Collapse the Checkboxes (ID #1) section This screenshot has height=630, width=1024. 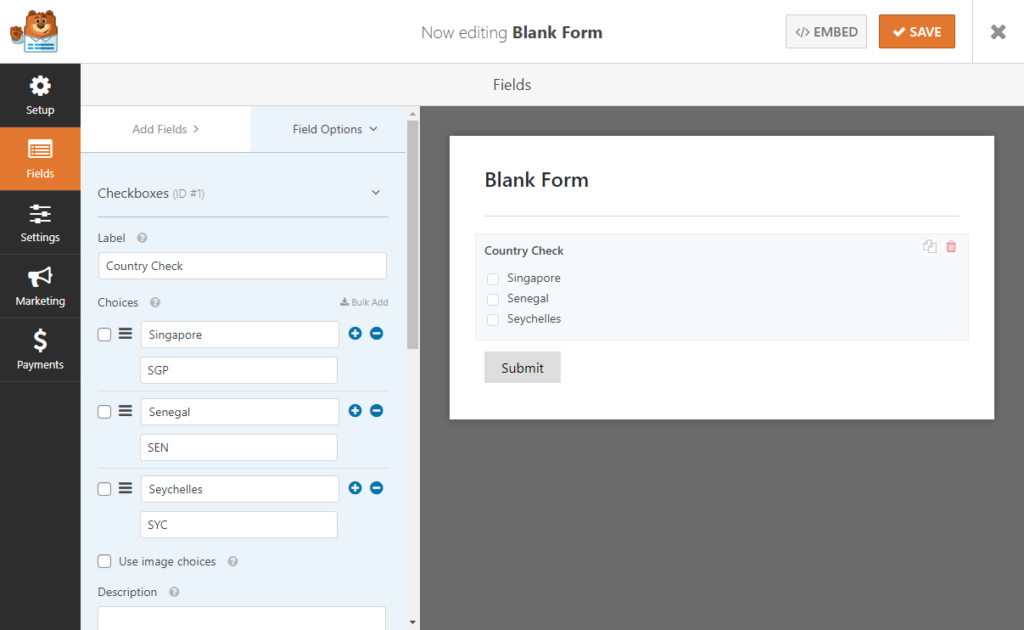pos(377,193)
